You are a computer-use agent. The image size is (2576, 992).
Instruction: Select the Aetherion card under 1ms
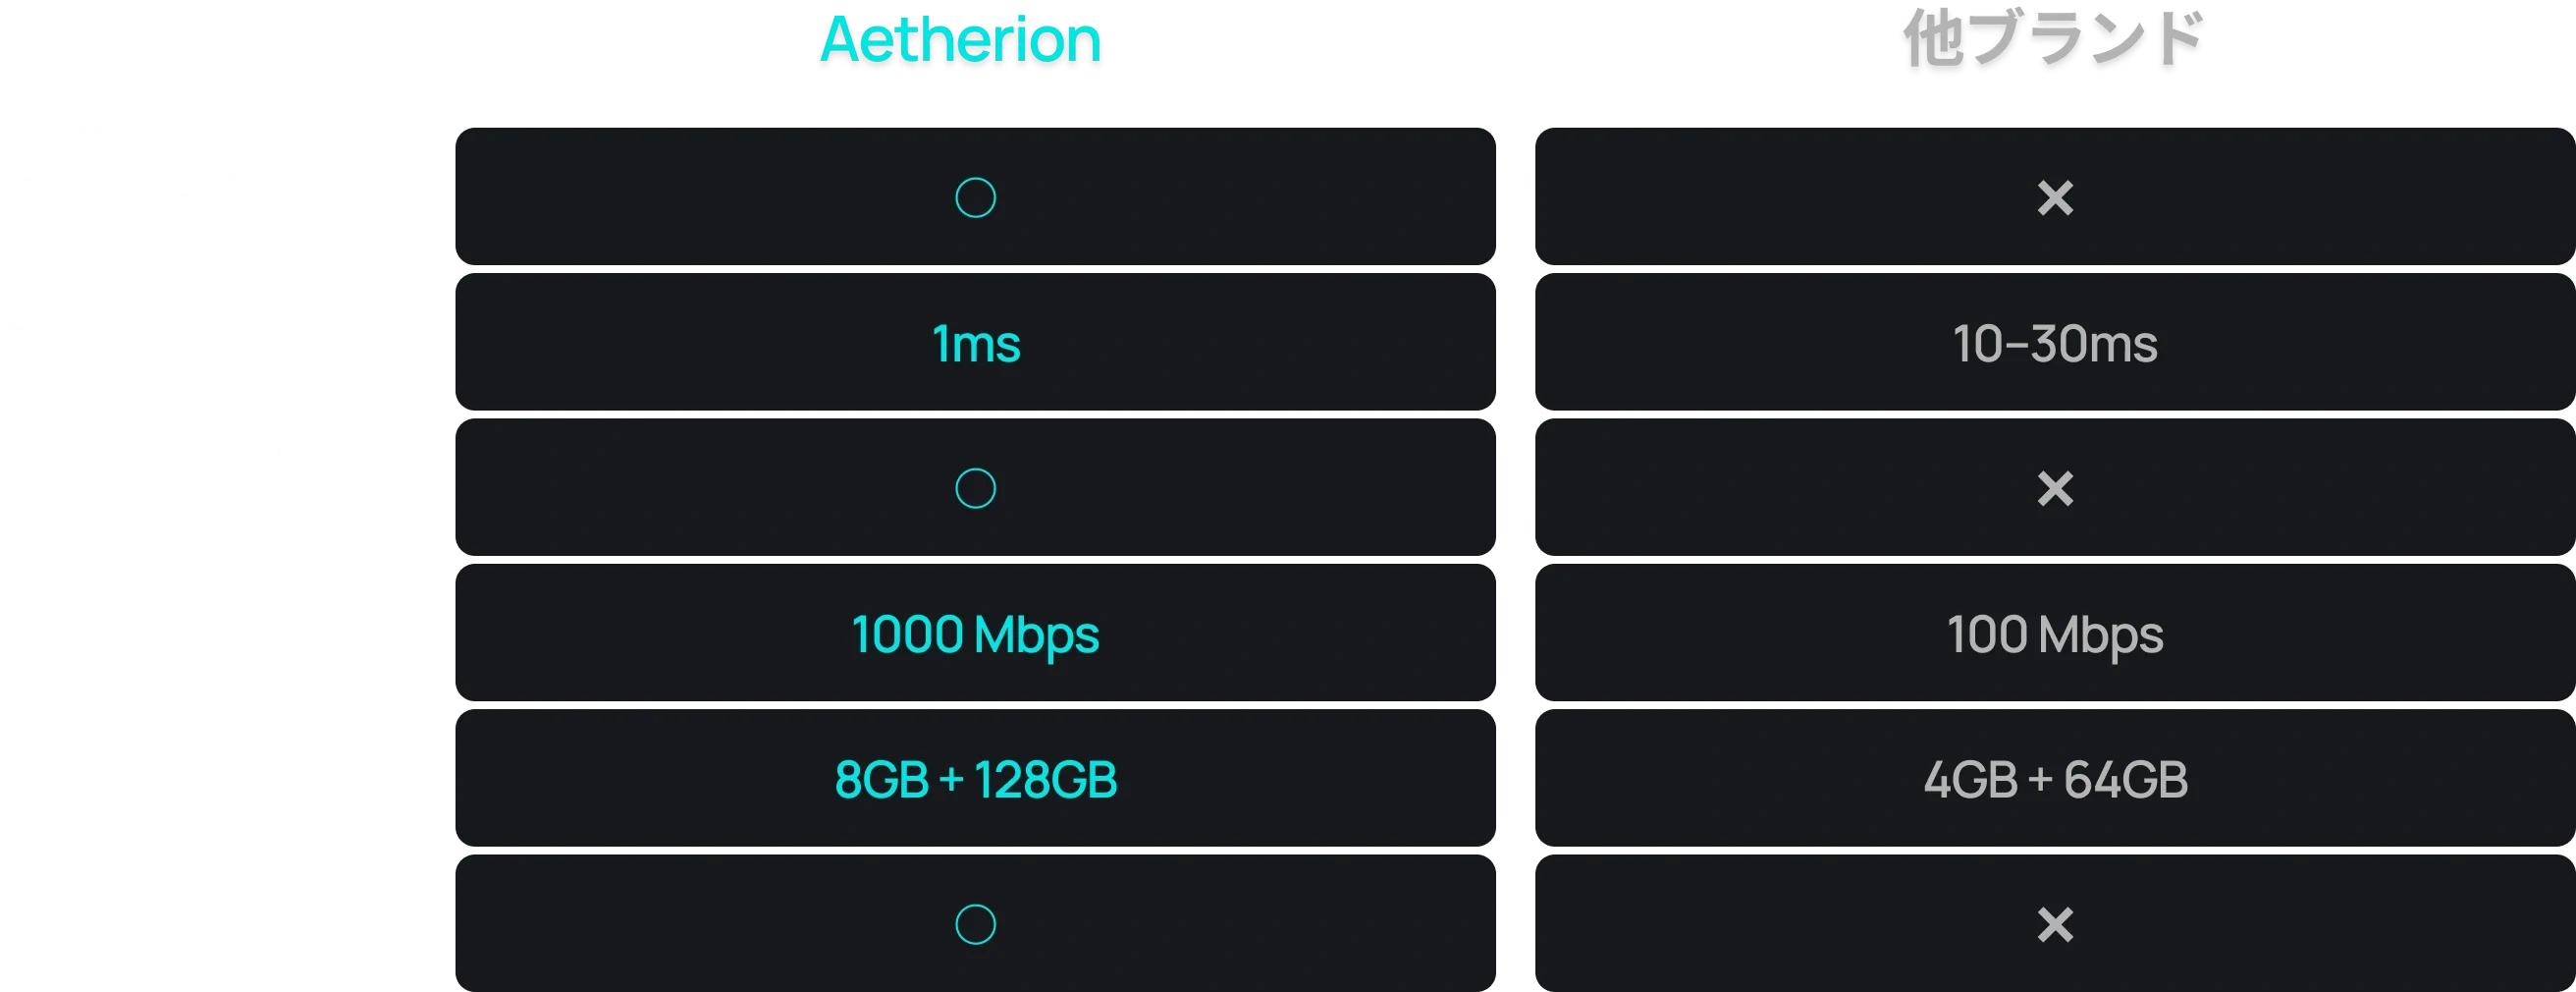pyautogui.click(x=975, y=487)
